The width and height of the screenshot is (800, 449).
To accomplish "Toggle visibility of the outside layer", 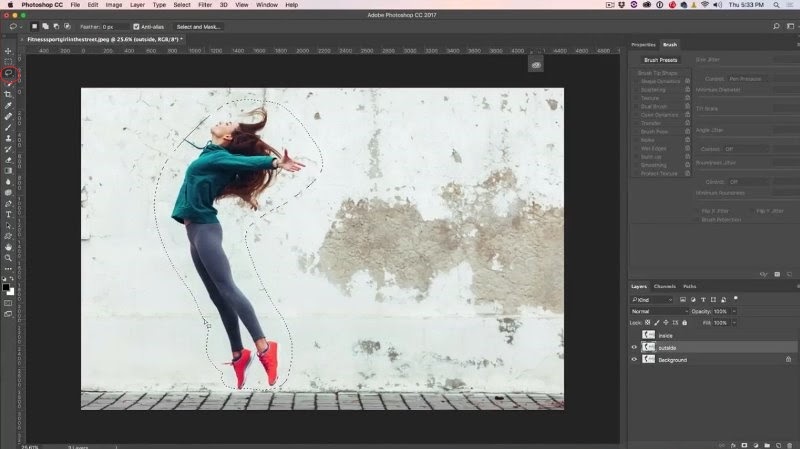I will tap(634, 347).
